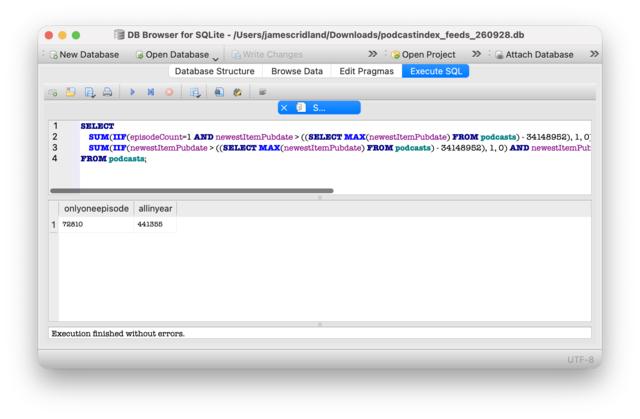Save SQL file icon with arrow
The image size is (640, 419).
pos(89,92)
